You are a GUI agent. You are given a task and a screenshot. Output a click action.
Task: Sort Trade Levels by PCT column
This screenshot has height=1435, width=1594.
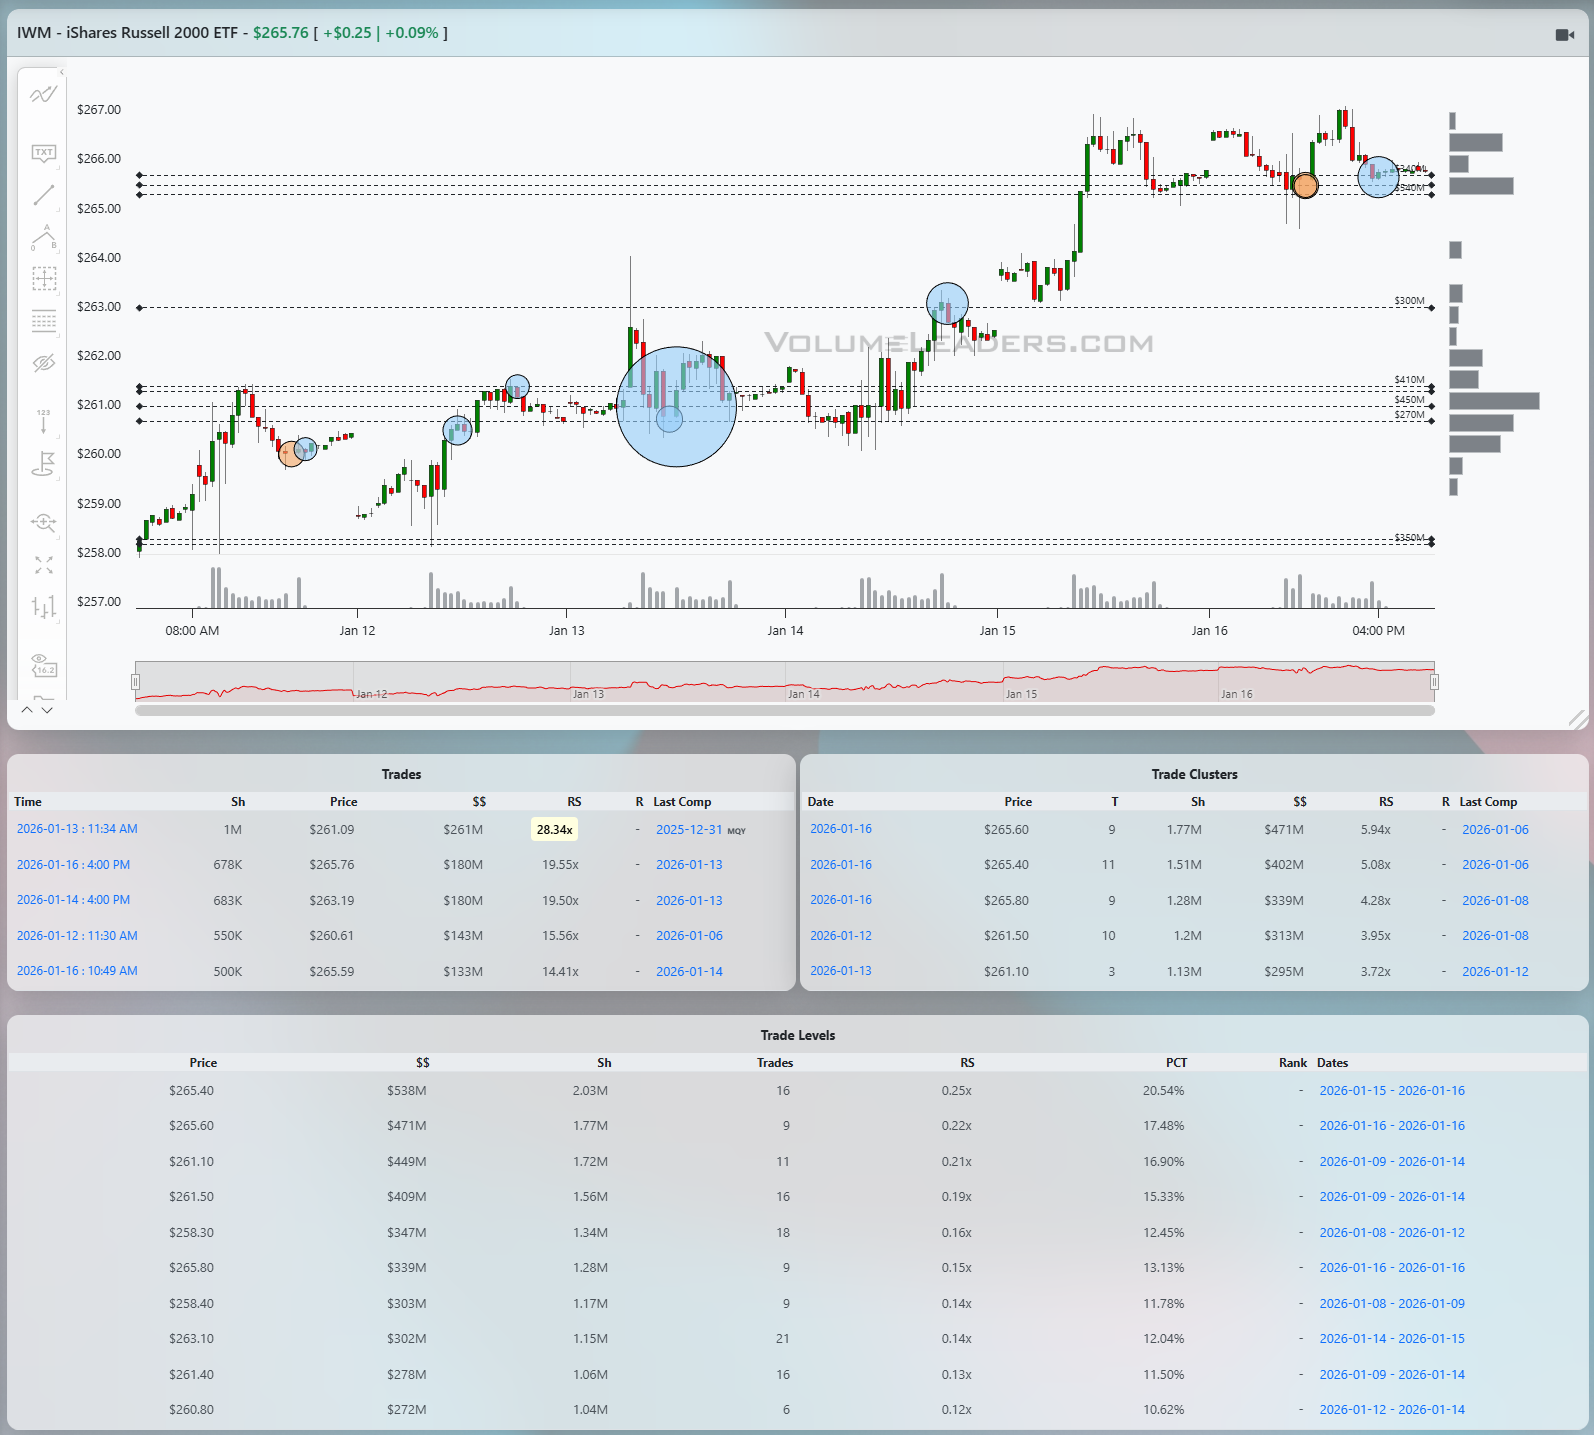pos(1176,1063)
